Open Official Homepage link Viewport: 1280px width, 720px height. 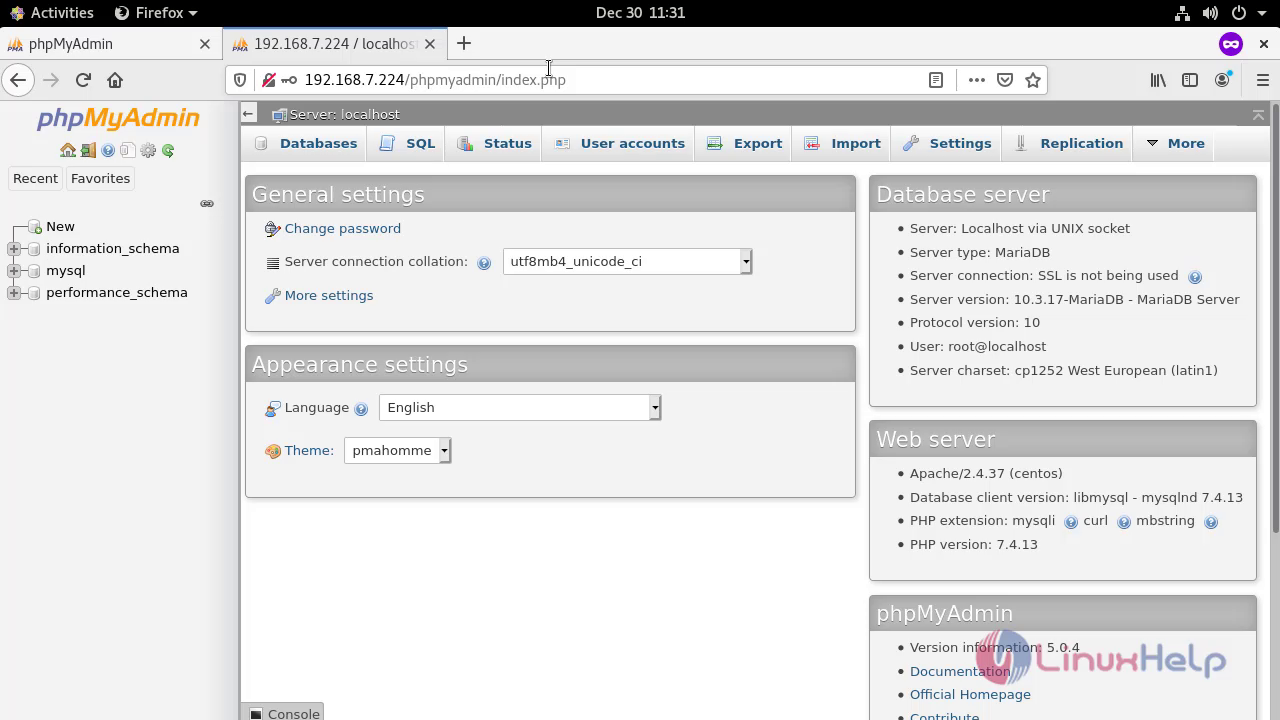(x=970, y=695)
